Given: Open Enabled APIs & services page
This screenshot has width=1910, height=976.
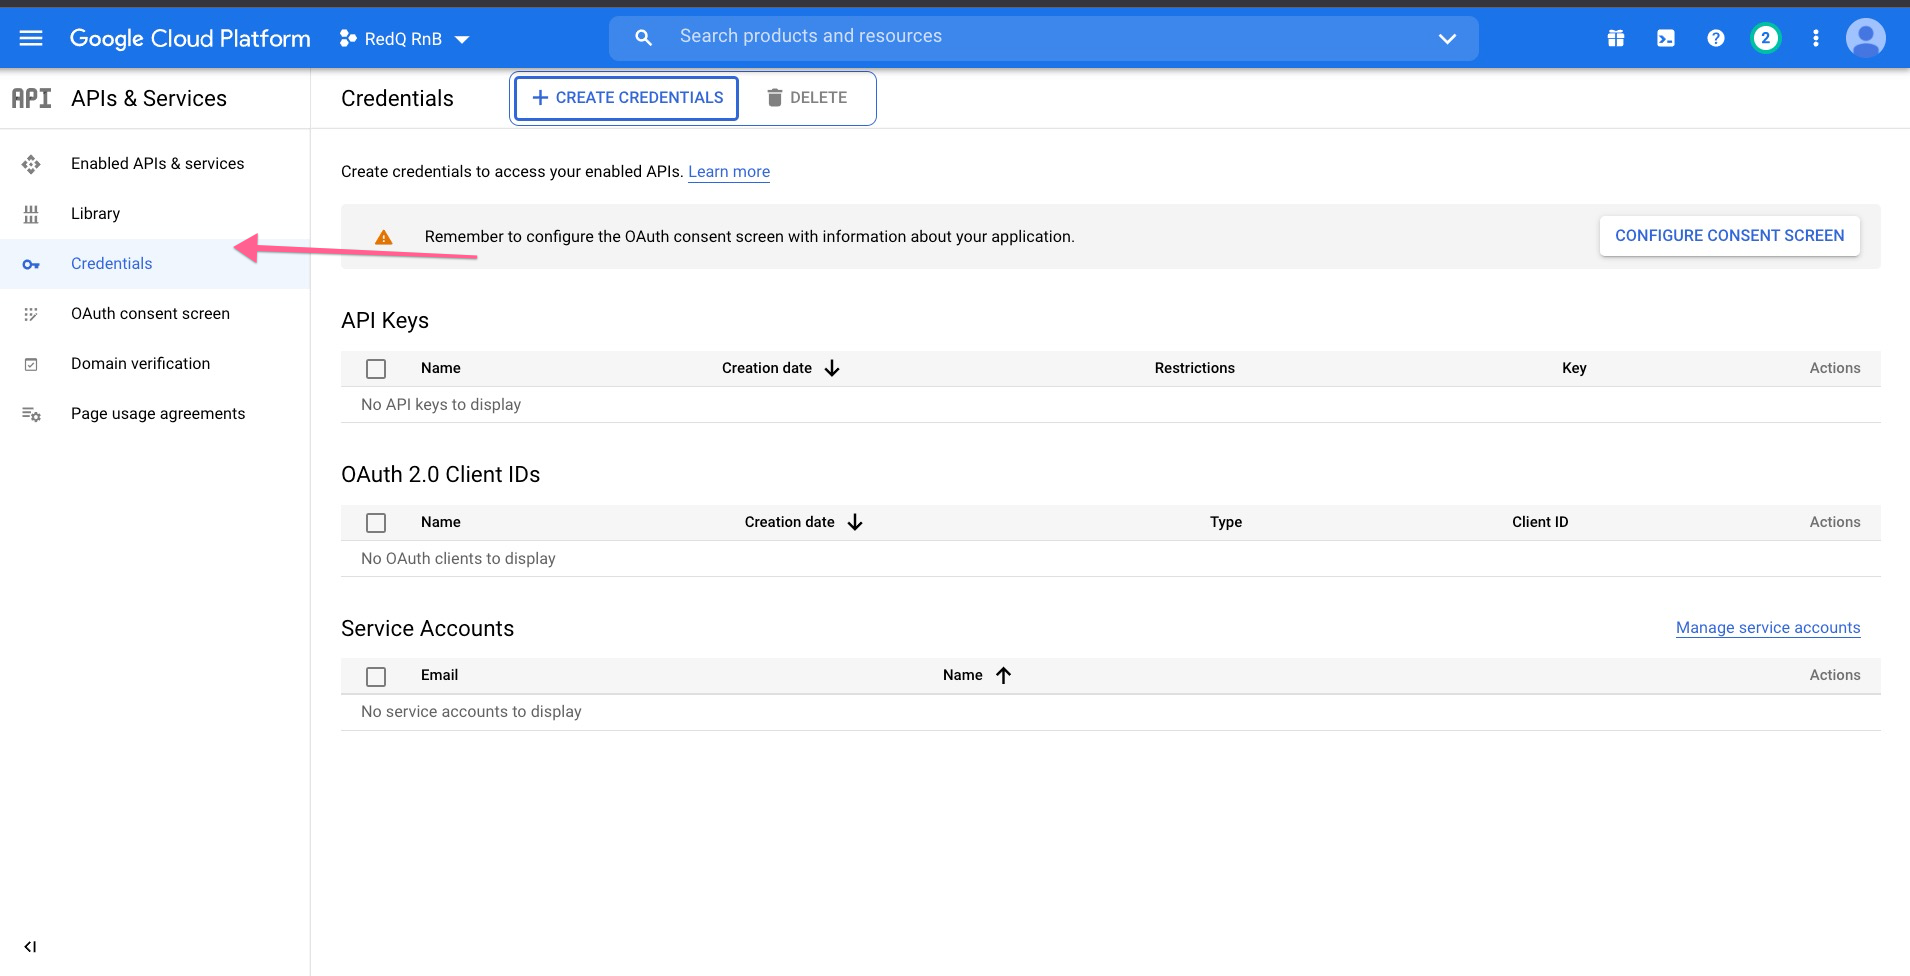Looking at the screenshot, I should coord(157,164).
